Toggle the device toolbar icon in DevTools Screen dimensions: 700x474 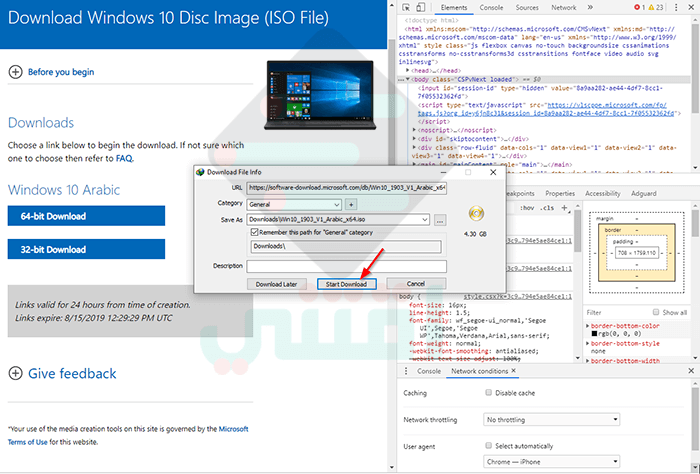click(x=421, y=7)
